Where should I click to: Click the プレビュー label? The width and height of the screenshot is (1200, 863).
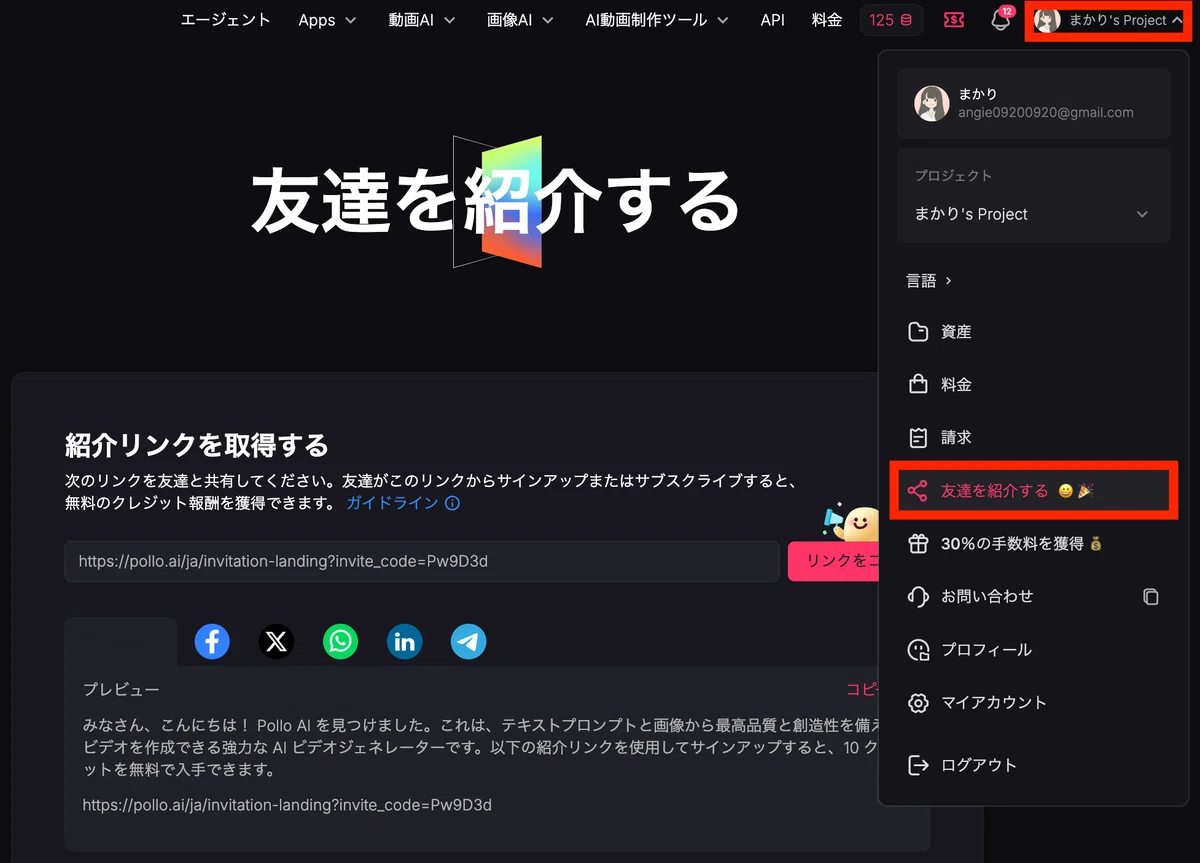[121, 690]
